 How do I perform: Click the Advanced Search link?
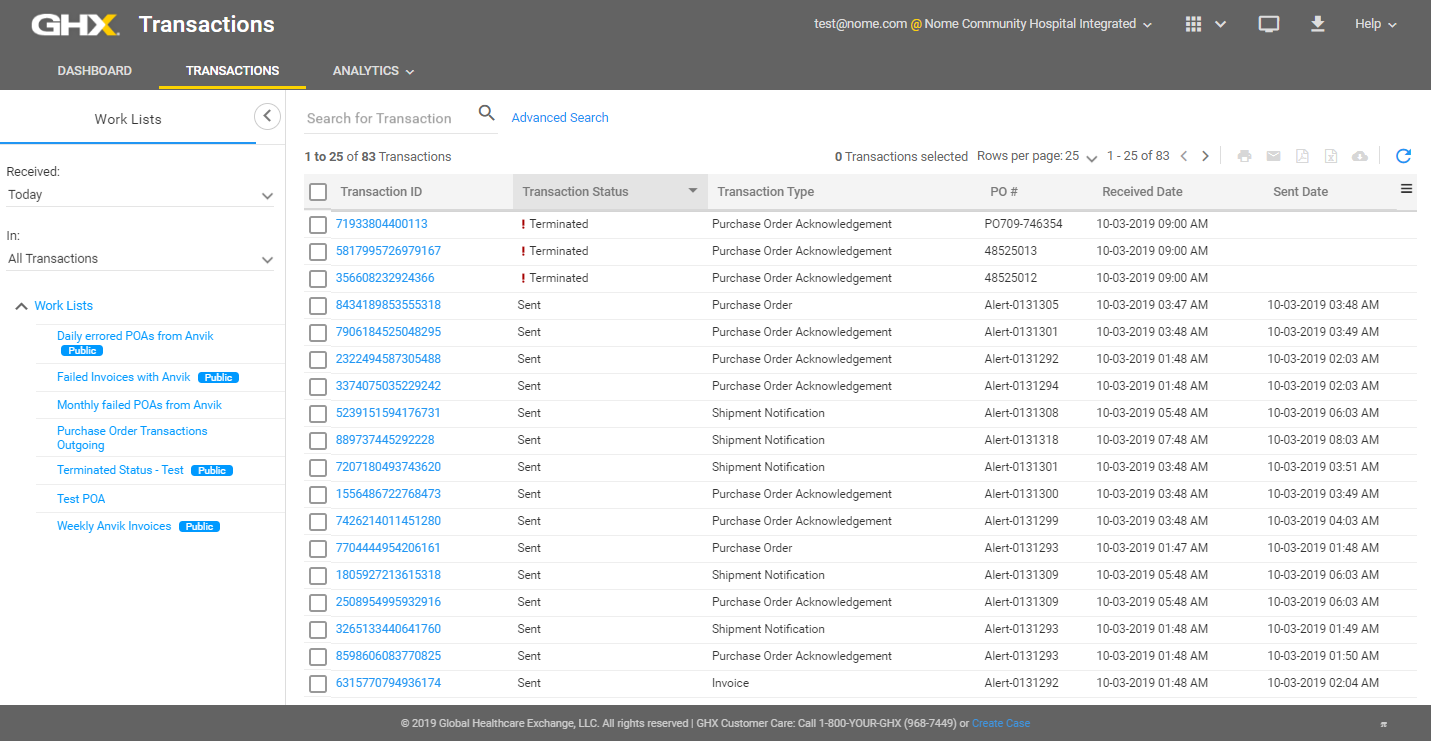[560, 118]
